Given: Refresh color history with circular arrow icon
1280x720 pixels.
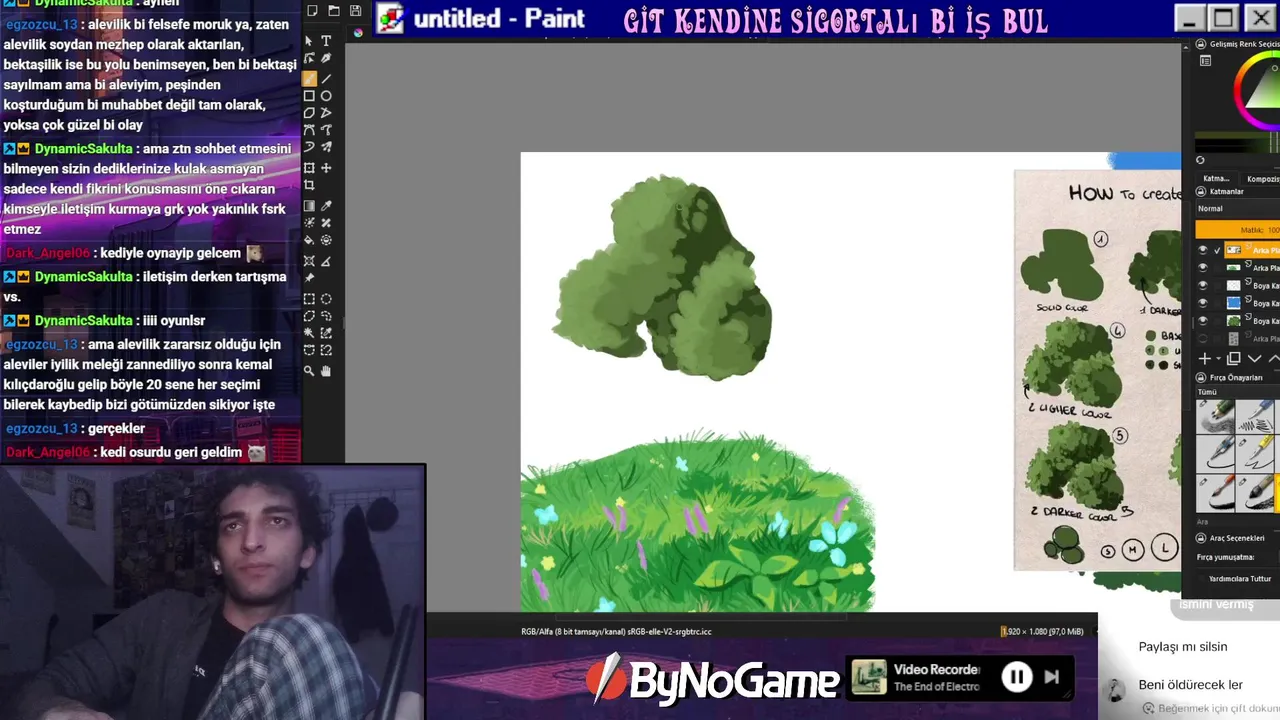Looking at the screenshot, I should [1200, 160].
